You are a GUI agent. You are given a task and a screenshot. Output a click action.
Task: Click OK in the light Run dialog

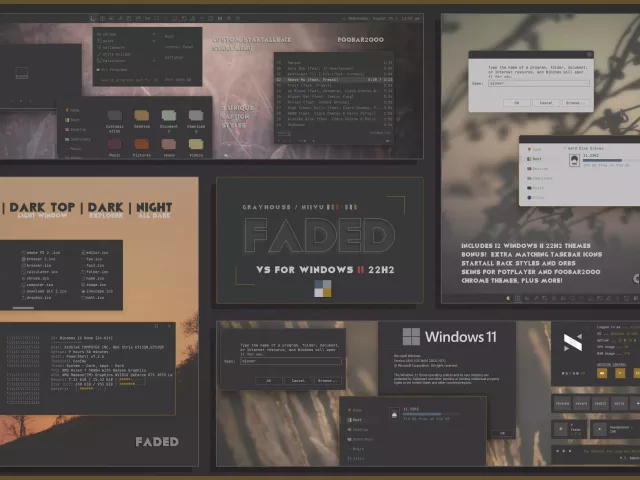tap(516, 103)
